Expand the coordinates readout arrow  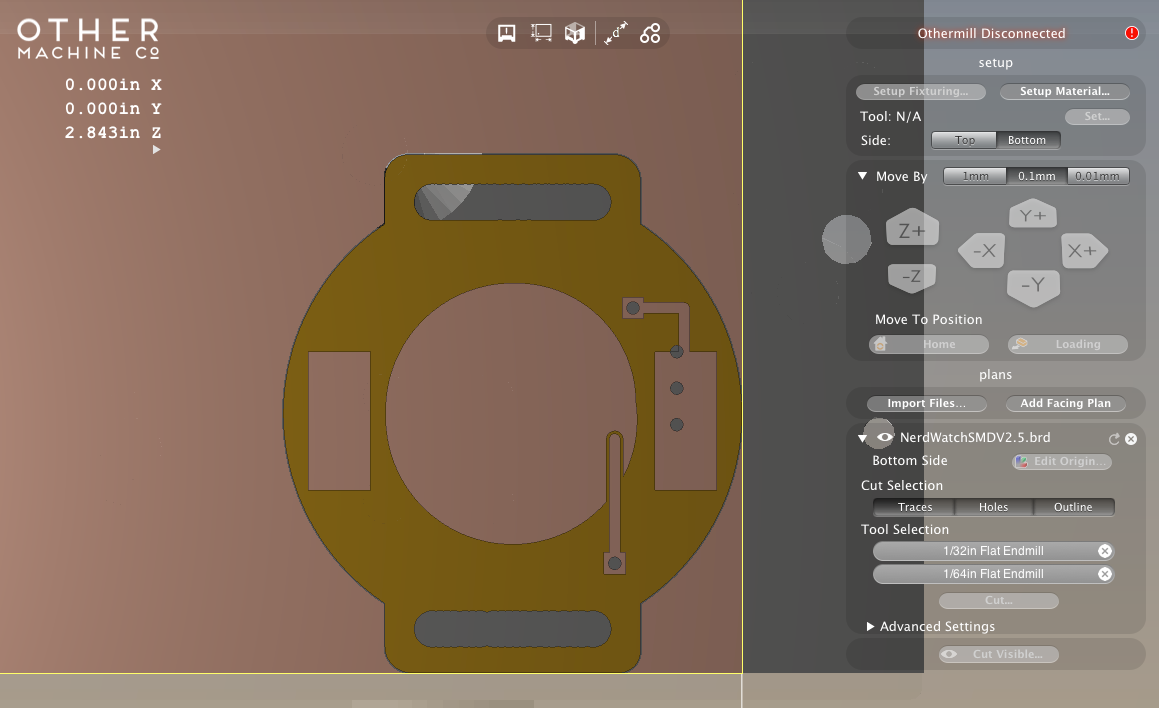click(x=156, y=149)
